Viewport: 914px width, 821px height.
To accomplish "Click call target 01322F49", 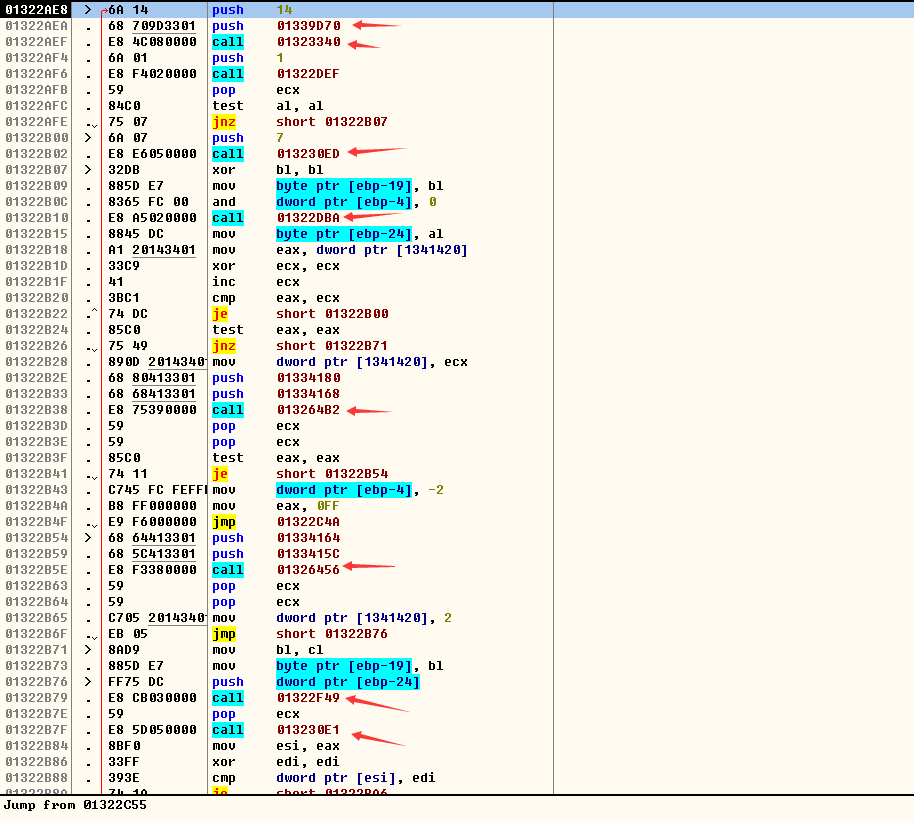I will pos(308,697).
